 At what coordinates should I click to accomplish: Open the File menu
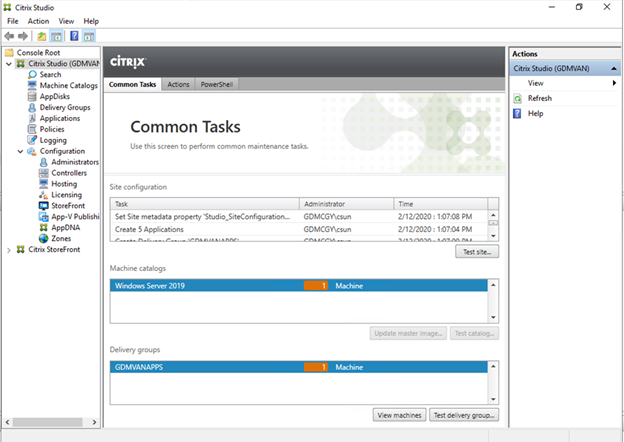(13, 21)
